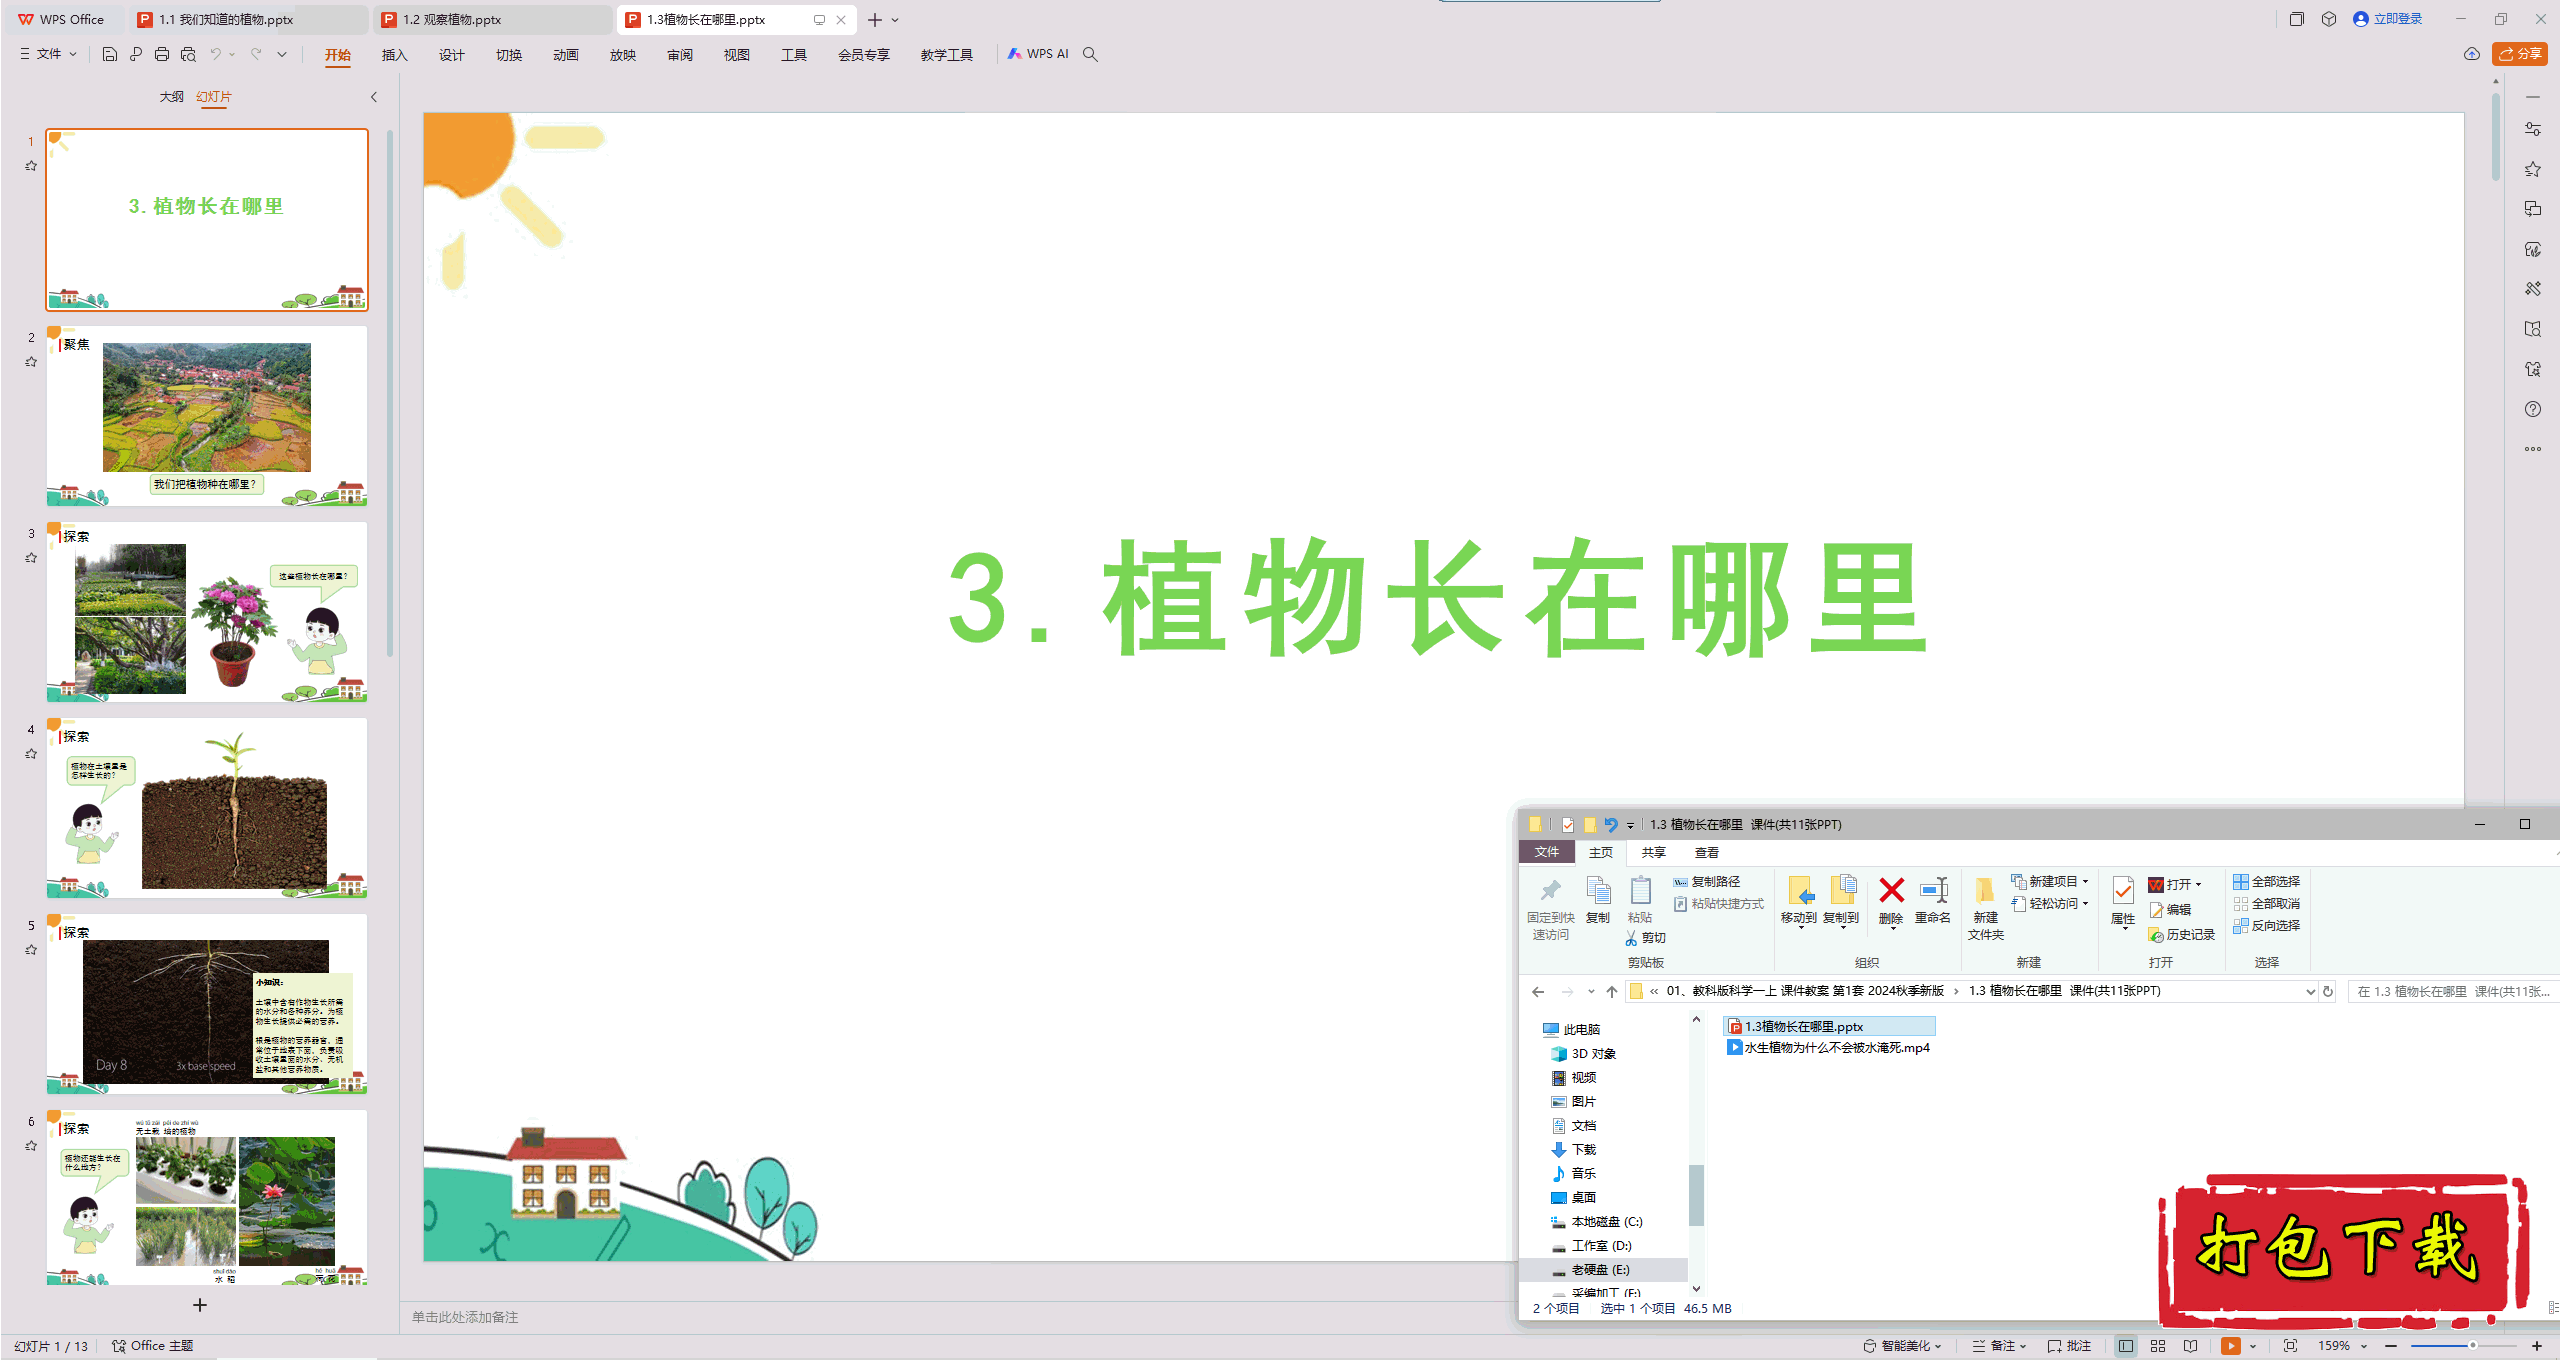Click the Explorer search box
Screen dimensions: 2560x1360
[x=2452, y=991]
